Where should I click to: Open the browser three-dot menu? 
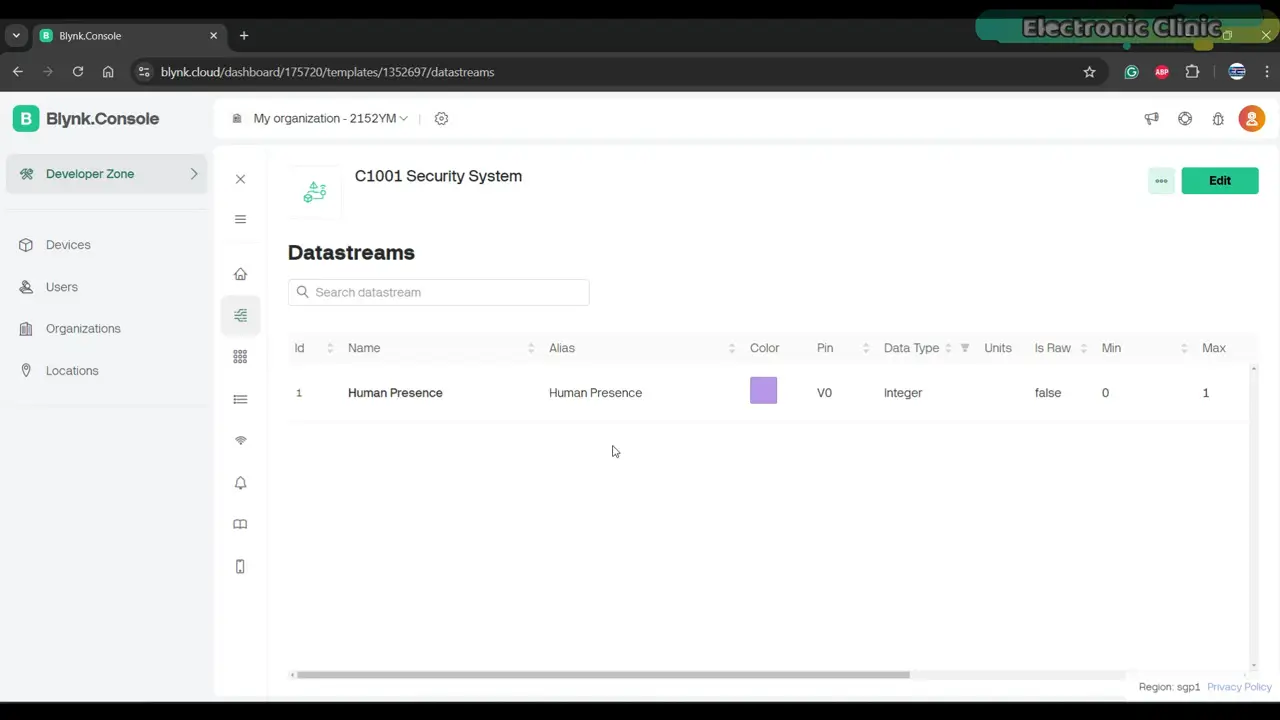pos(1268,72)
